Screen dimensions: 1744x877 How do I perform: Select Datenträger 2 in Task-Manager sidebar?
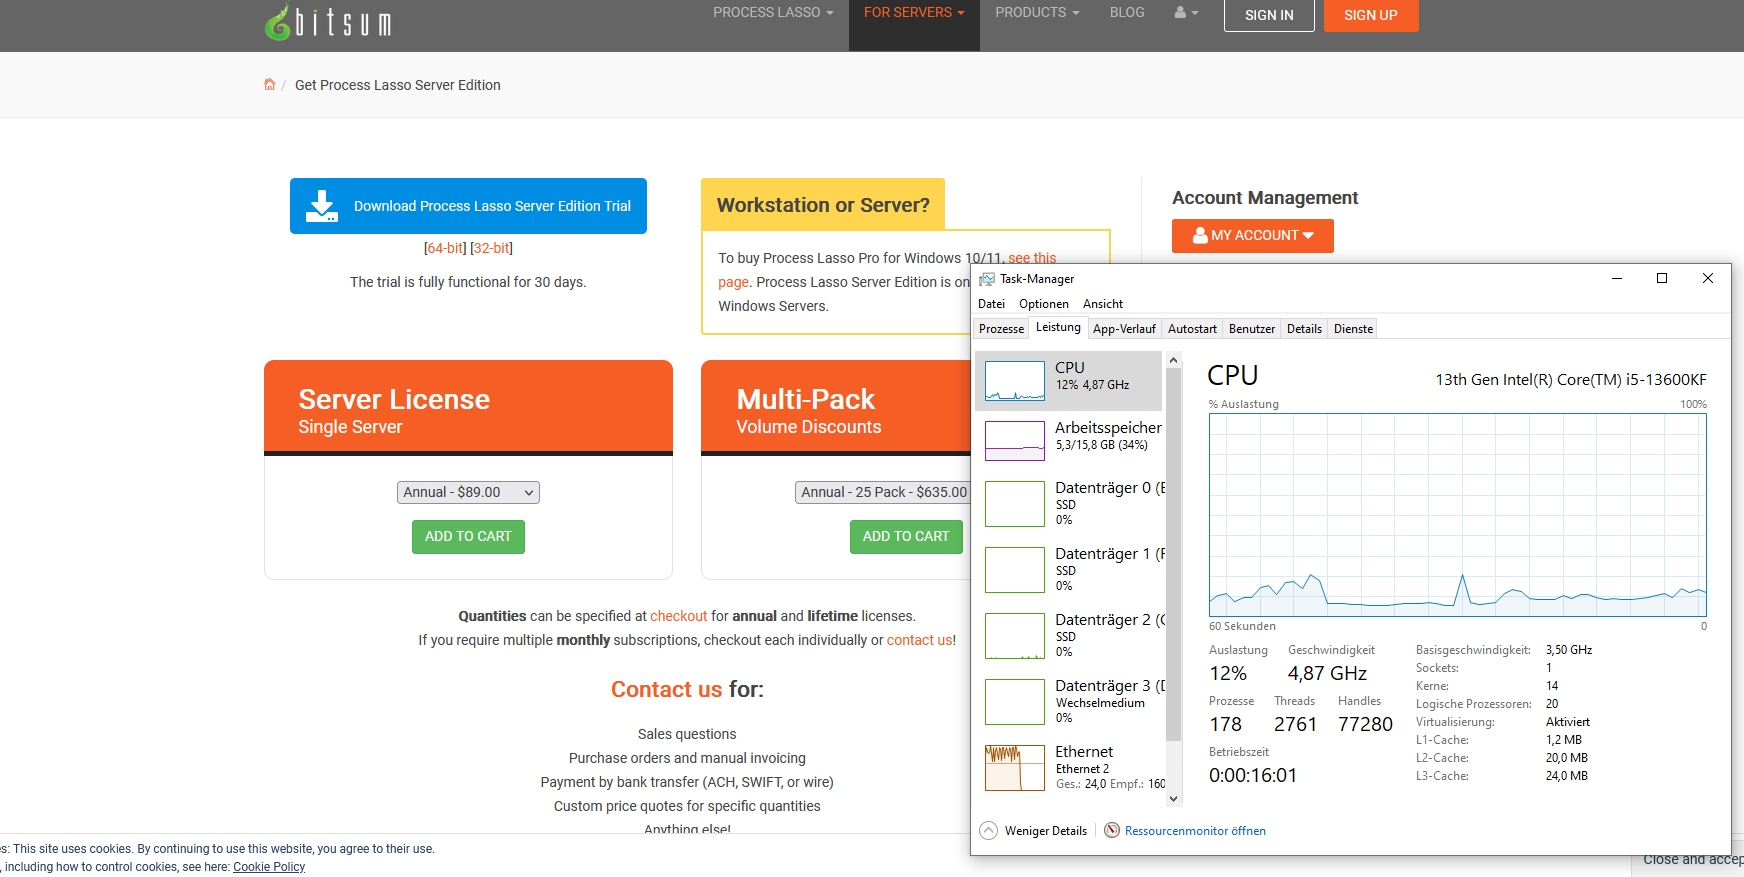(x=1070, y=635)
